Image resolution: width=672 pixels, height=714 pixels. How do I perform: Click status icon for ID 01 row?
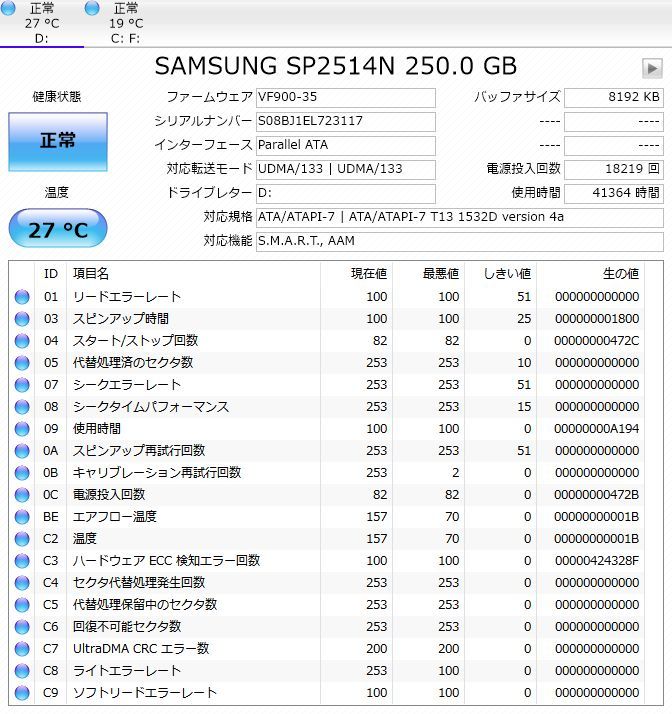pos(22,297)
